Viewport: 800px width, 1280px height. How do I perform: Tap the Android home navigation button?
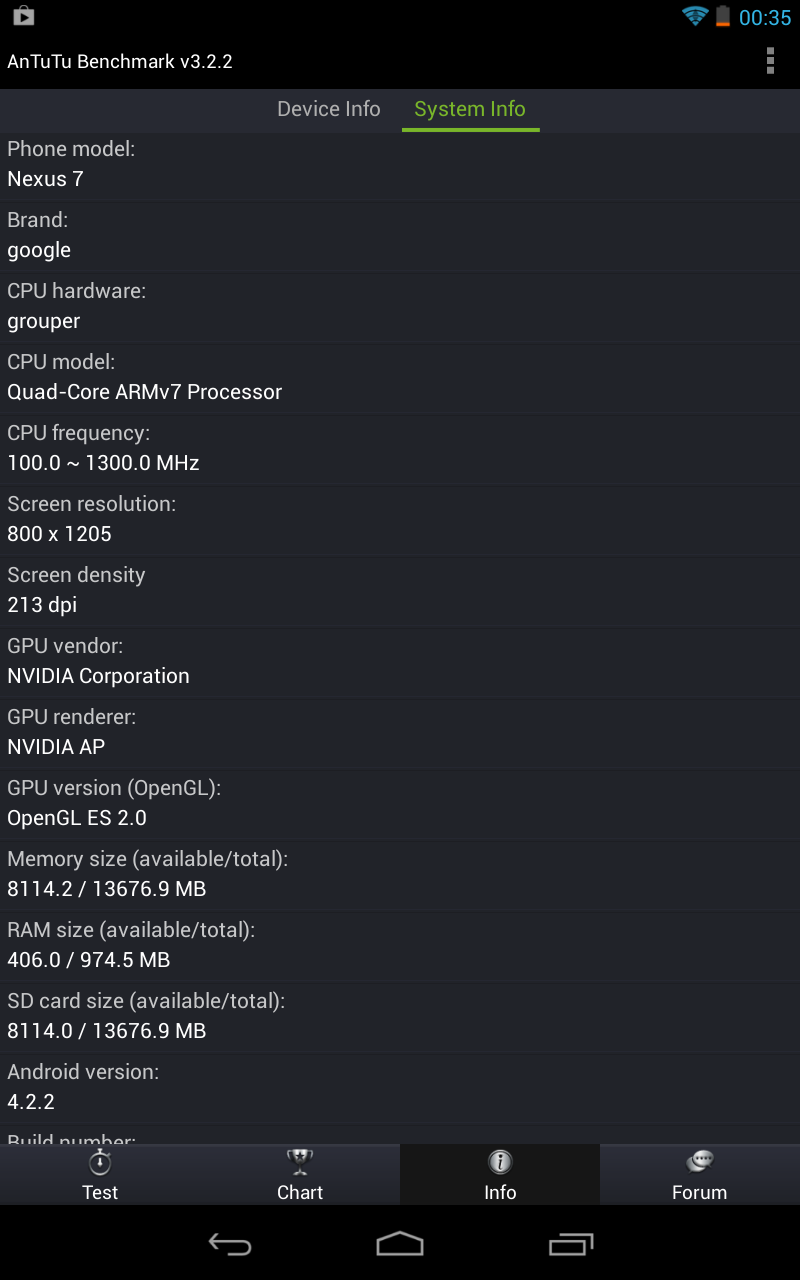[x=400, y=1243]
